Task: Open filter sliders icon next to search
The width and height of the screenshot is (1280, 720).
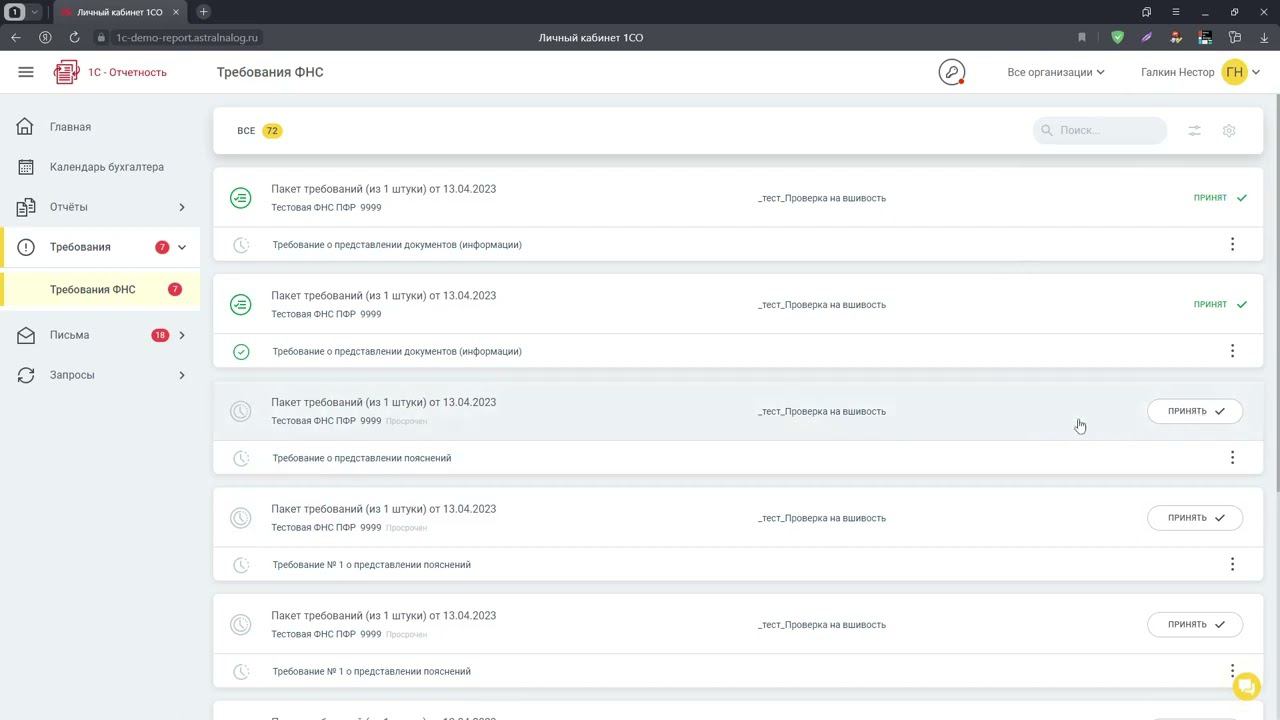Action: [x=1194, y=131]
